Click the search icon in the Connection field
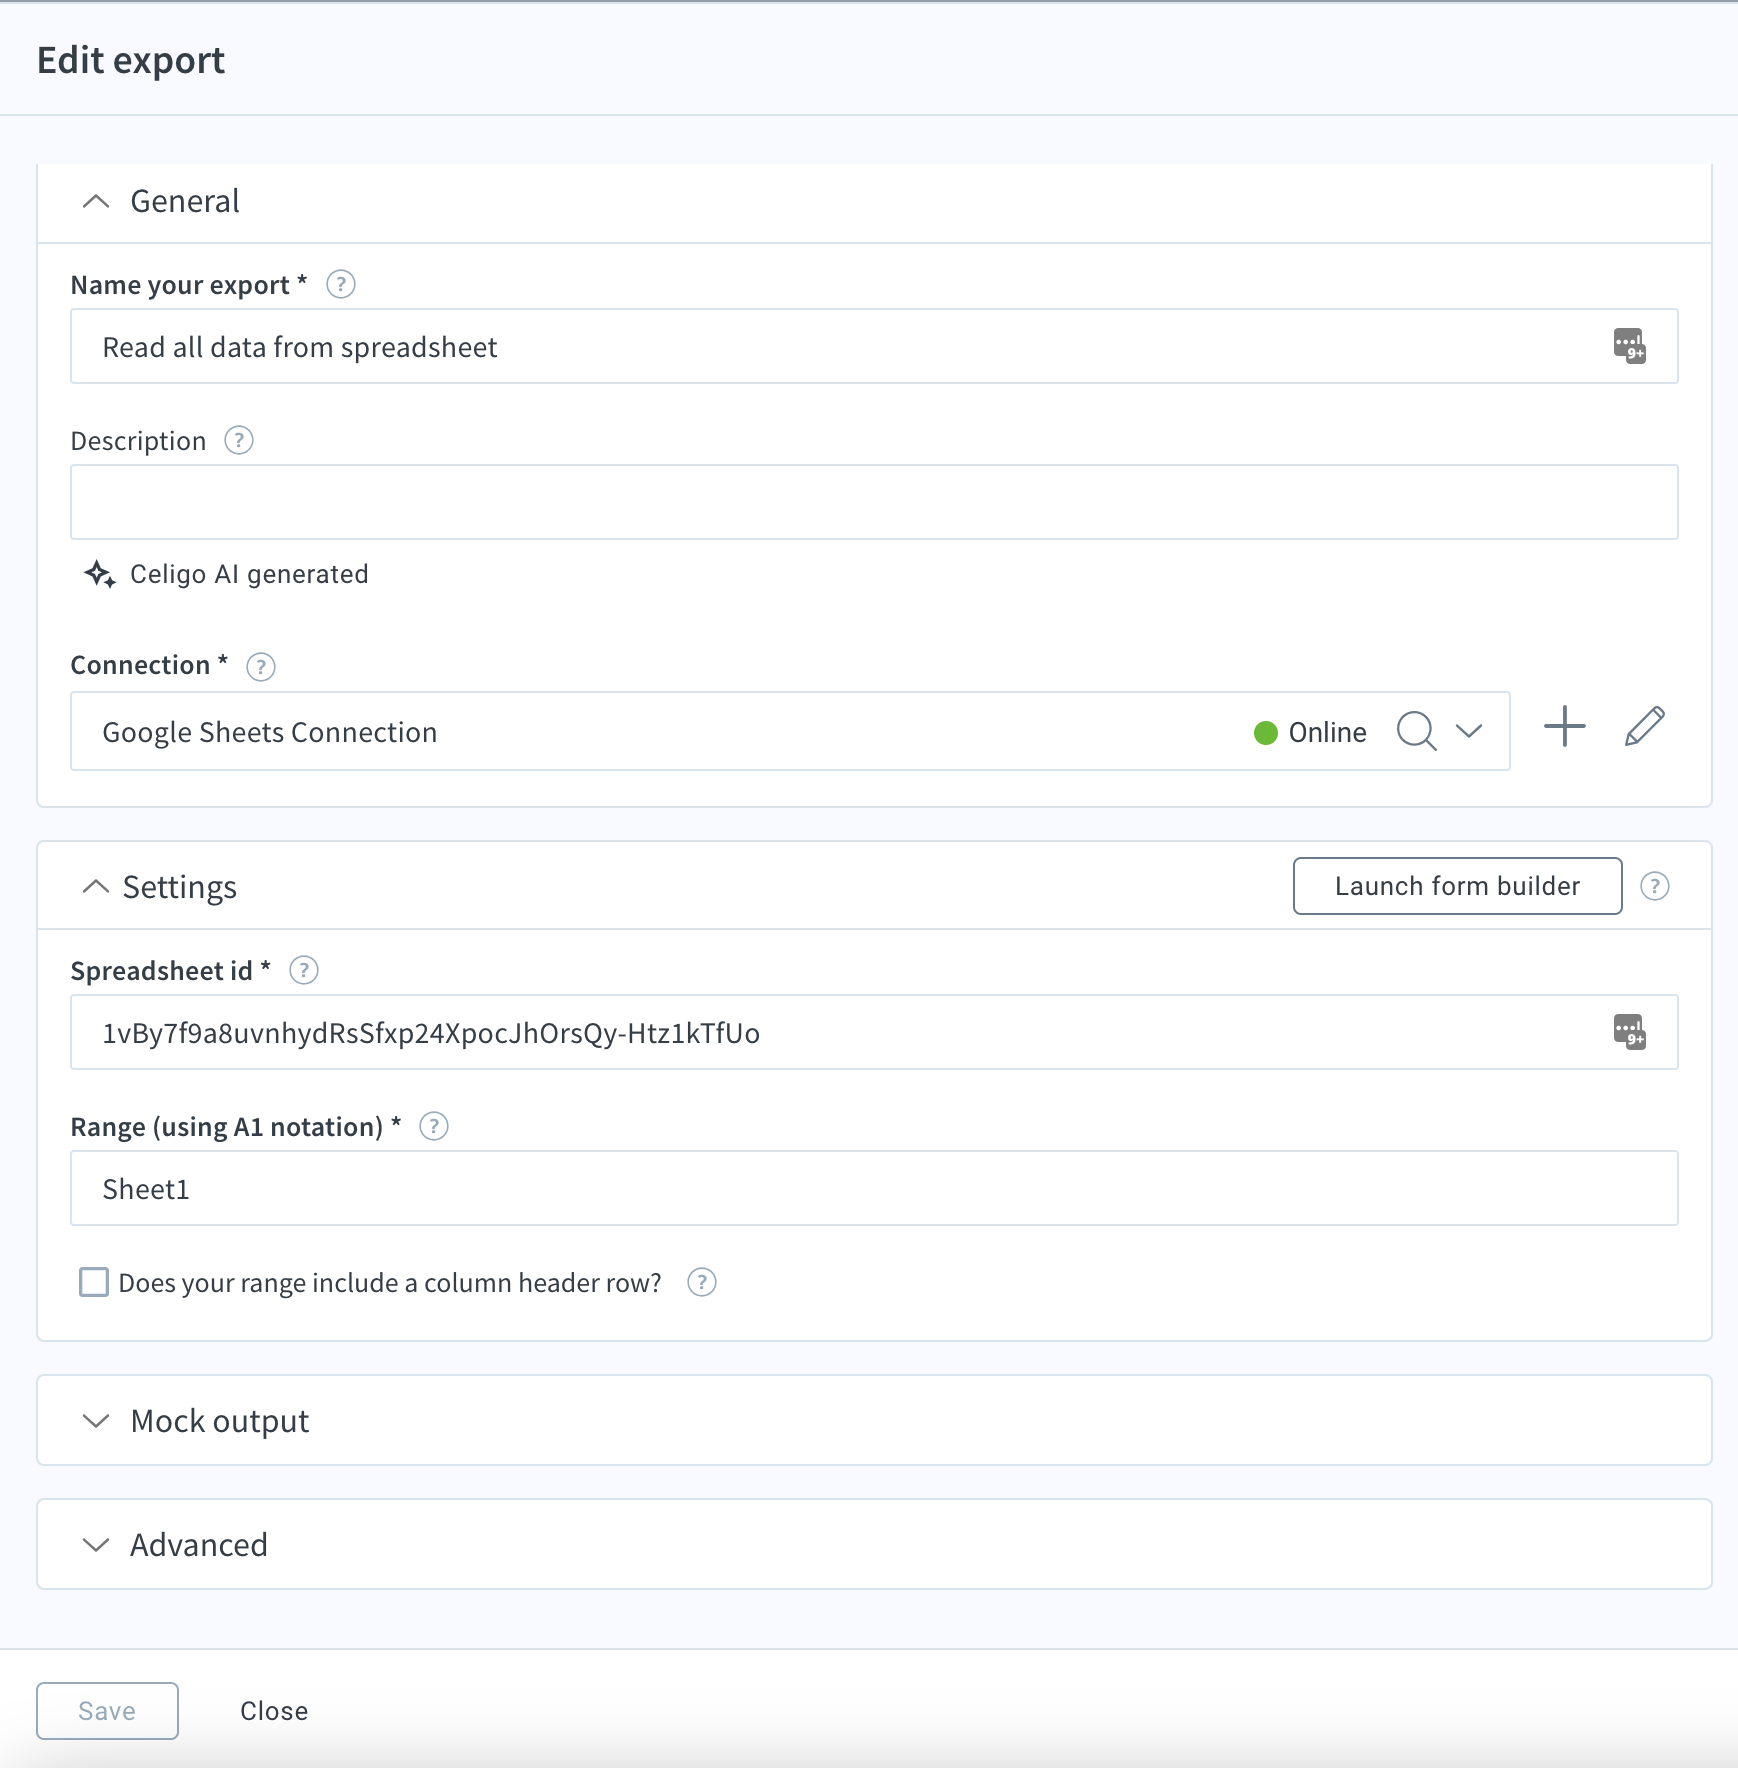Screen dimensions: 1738x1768 pyautogui.click(x=1414, y=731)
